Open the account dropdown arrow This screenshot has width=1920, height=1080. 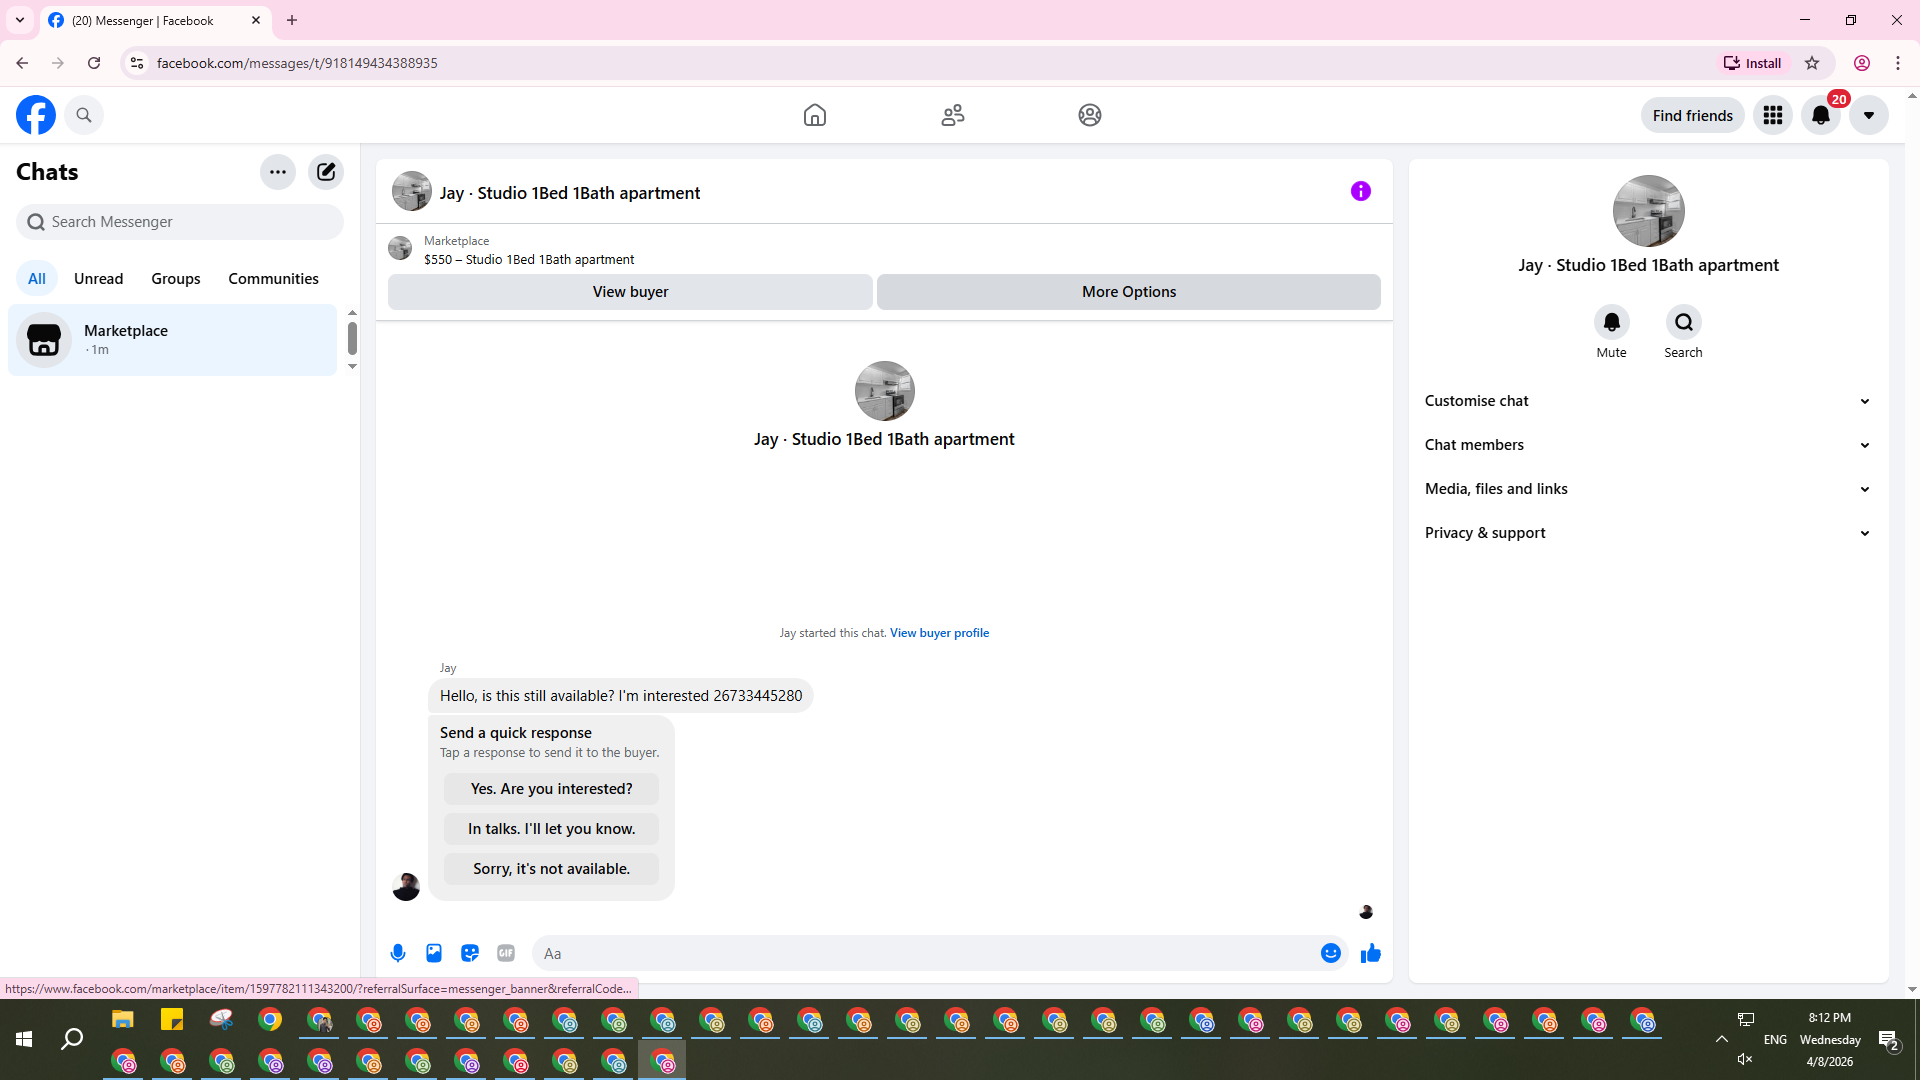point(1868,115)
